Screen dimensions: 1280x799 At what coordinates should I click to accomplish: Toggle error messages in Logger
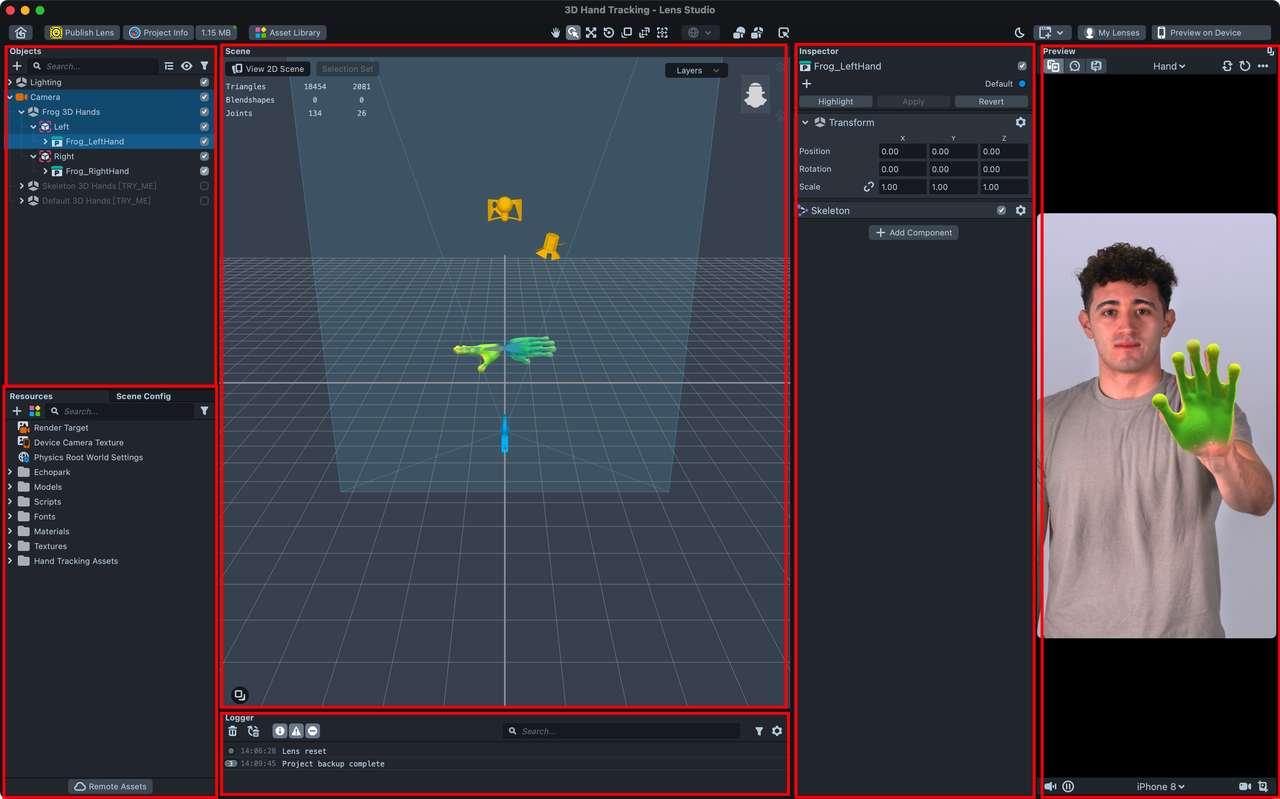click(x=313, y=731)
